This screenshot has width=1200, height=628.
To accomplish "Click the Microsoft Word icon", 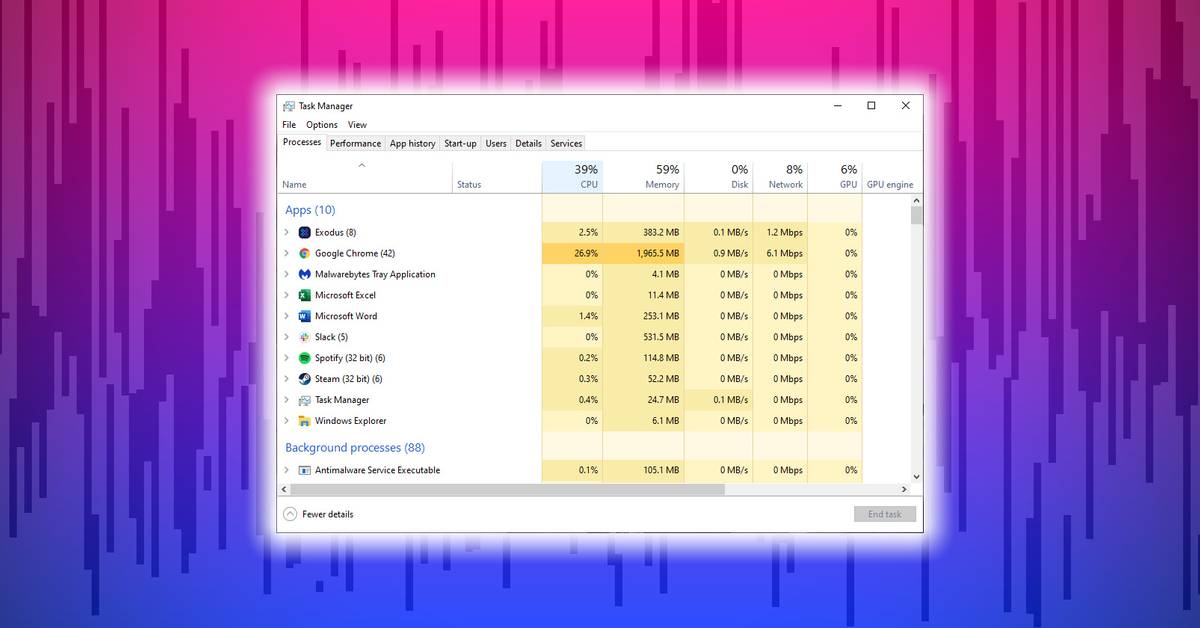I will coord(305,316).
